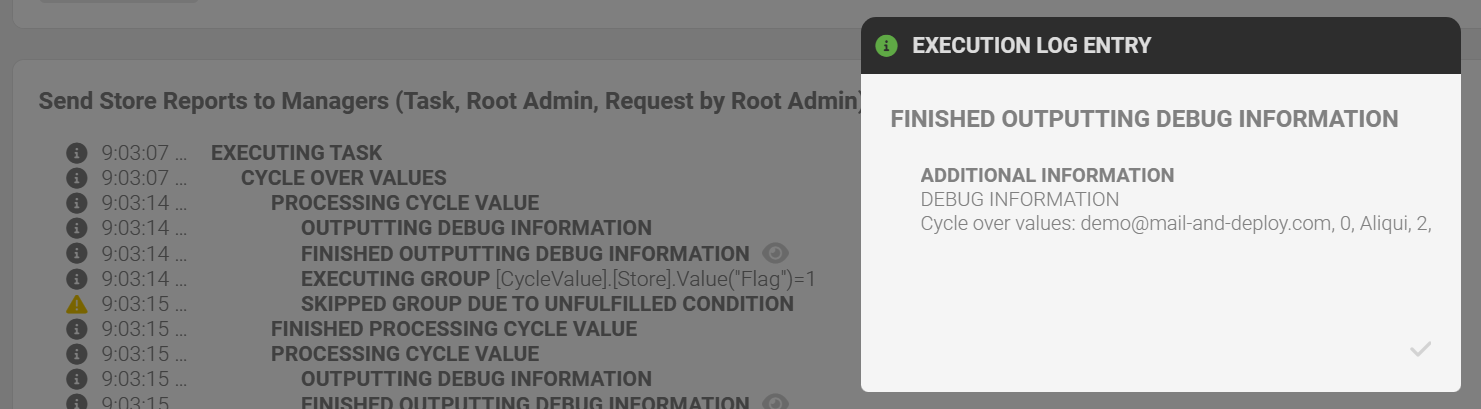
Task: Click info icon on CYCLE OVER VALUES row
Action: click(76, 178)
